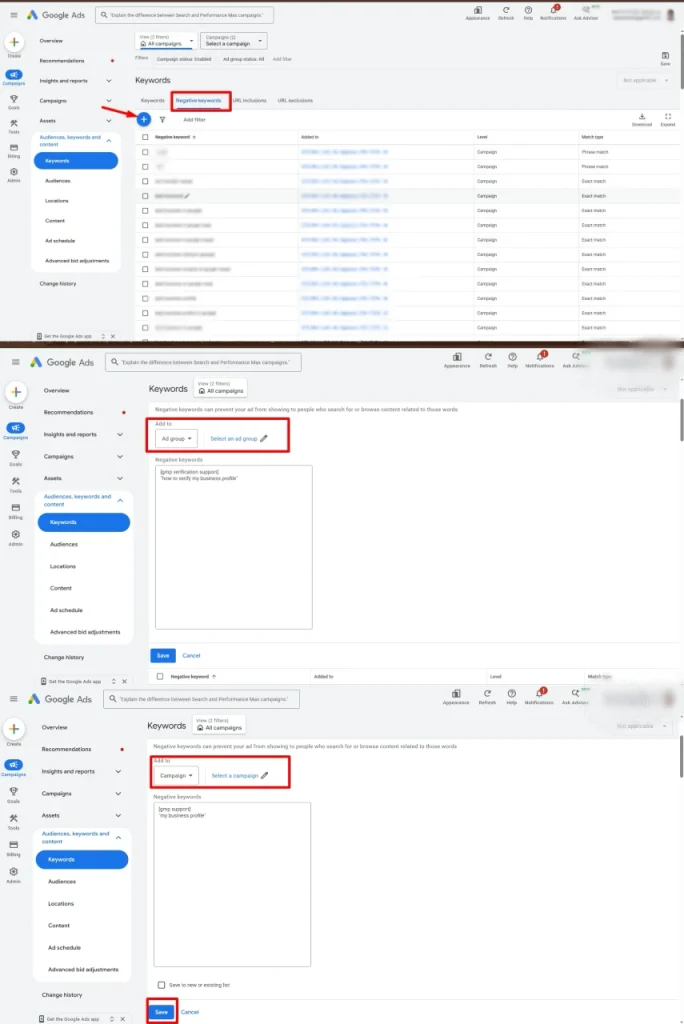Click the page scrollbar in the Campaign-level screenshot
Image resolution: width=684 pixels, height=1024 pixels.
[681, 756]
